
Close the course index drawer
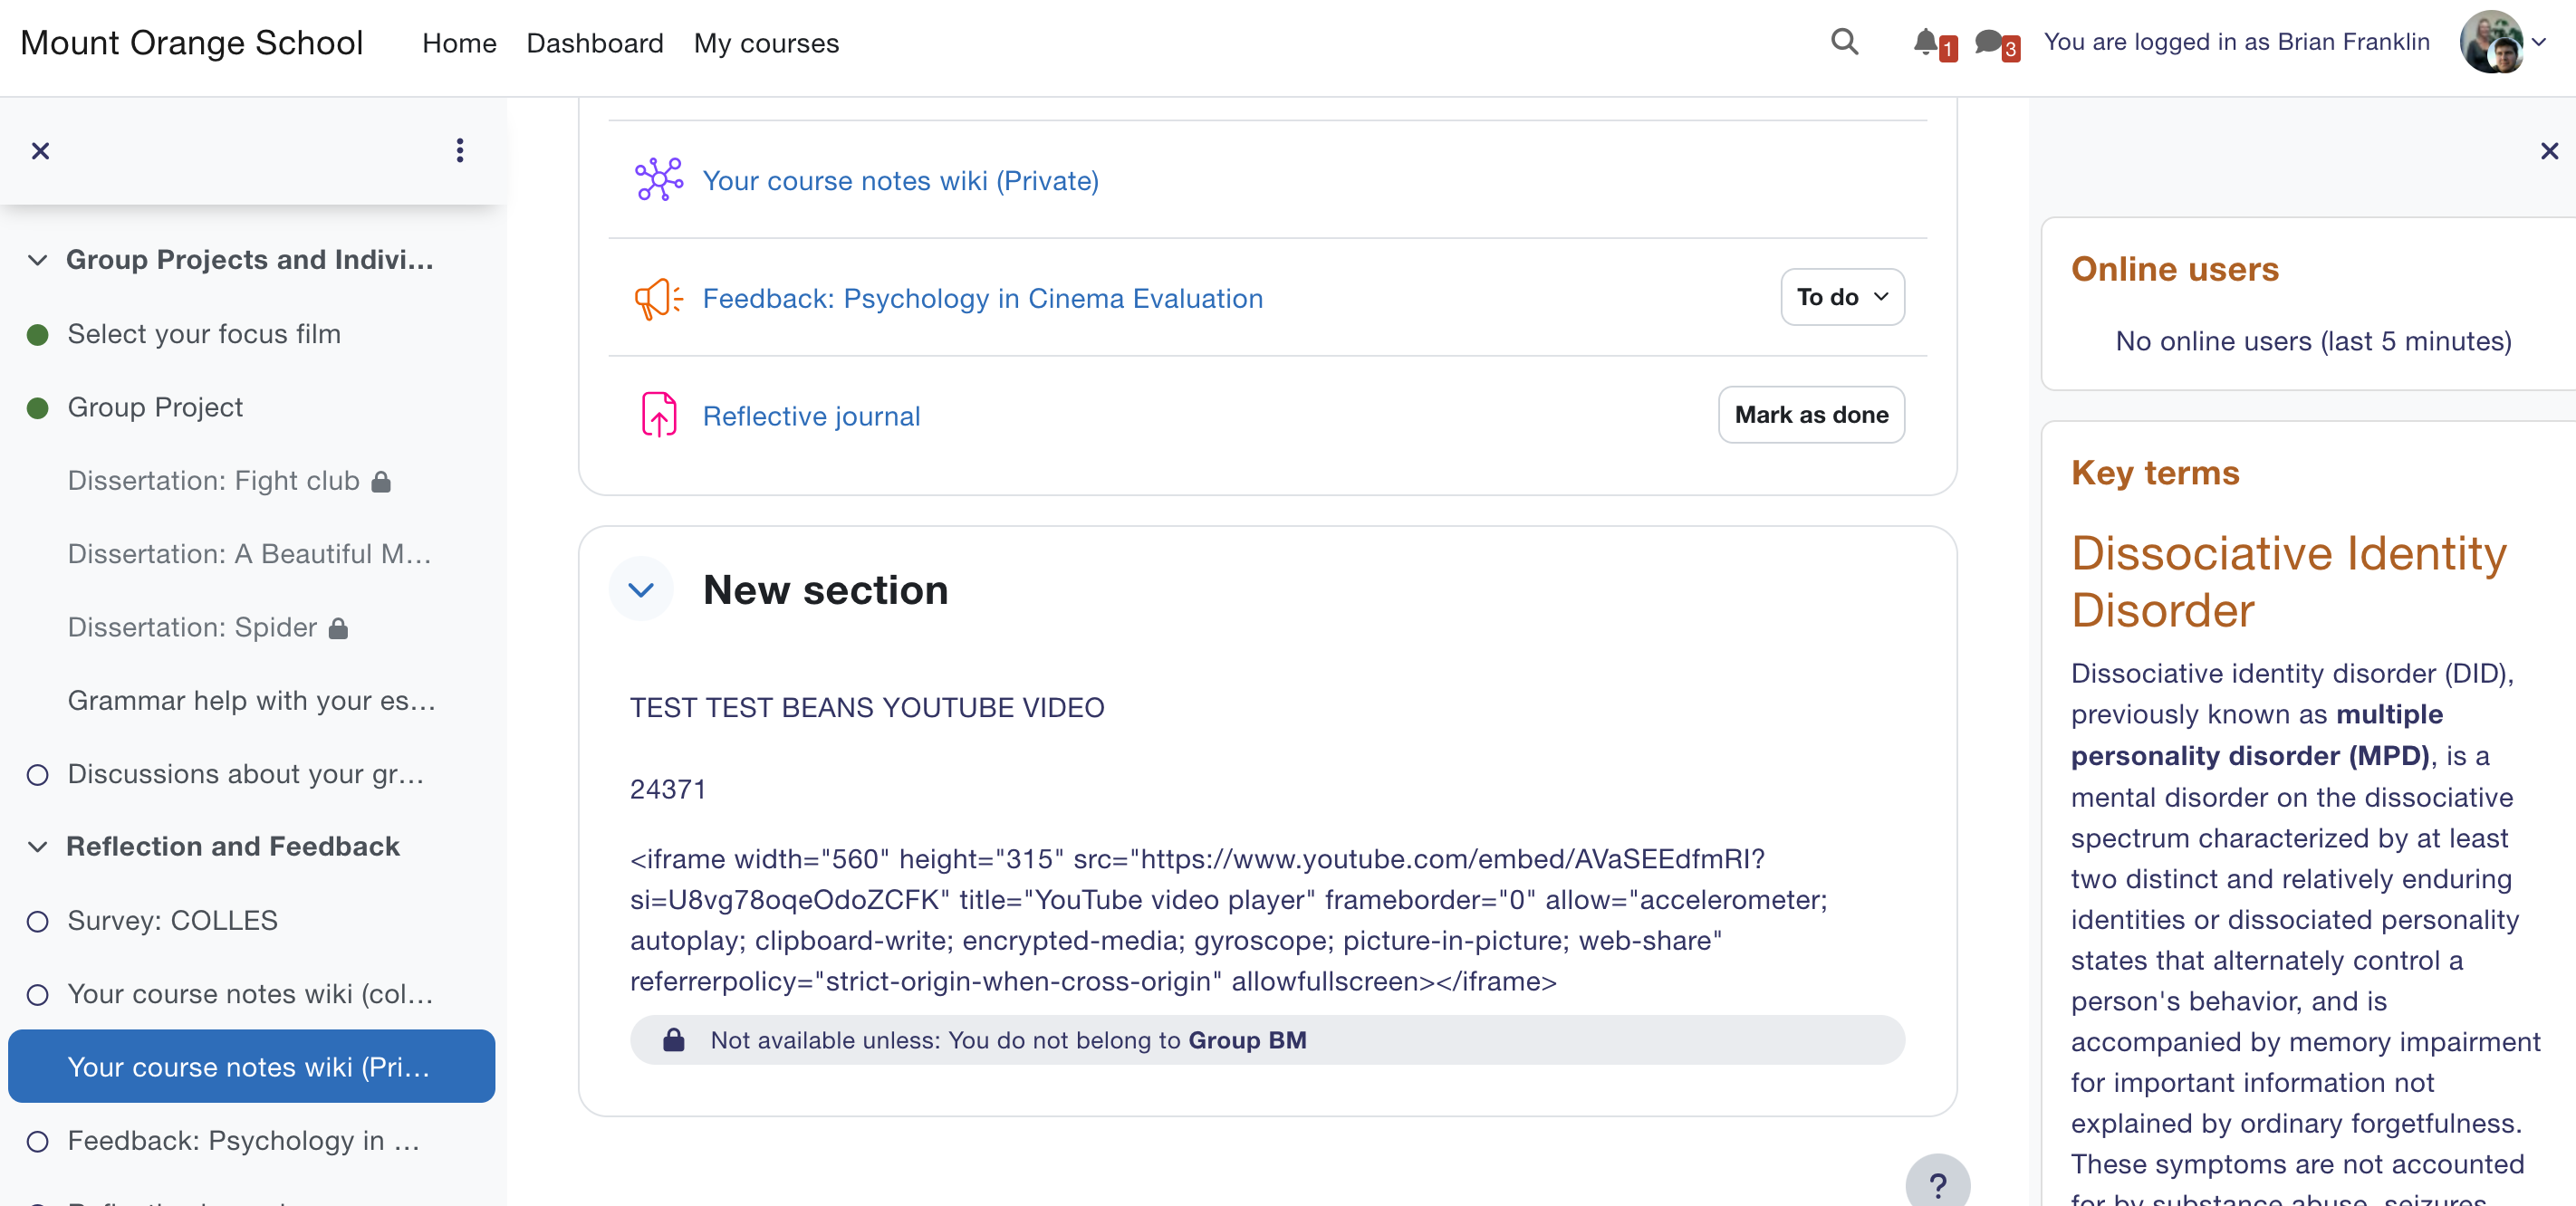click(40, 151)
